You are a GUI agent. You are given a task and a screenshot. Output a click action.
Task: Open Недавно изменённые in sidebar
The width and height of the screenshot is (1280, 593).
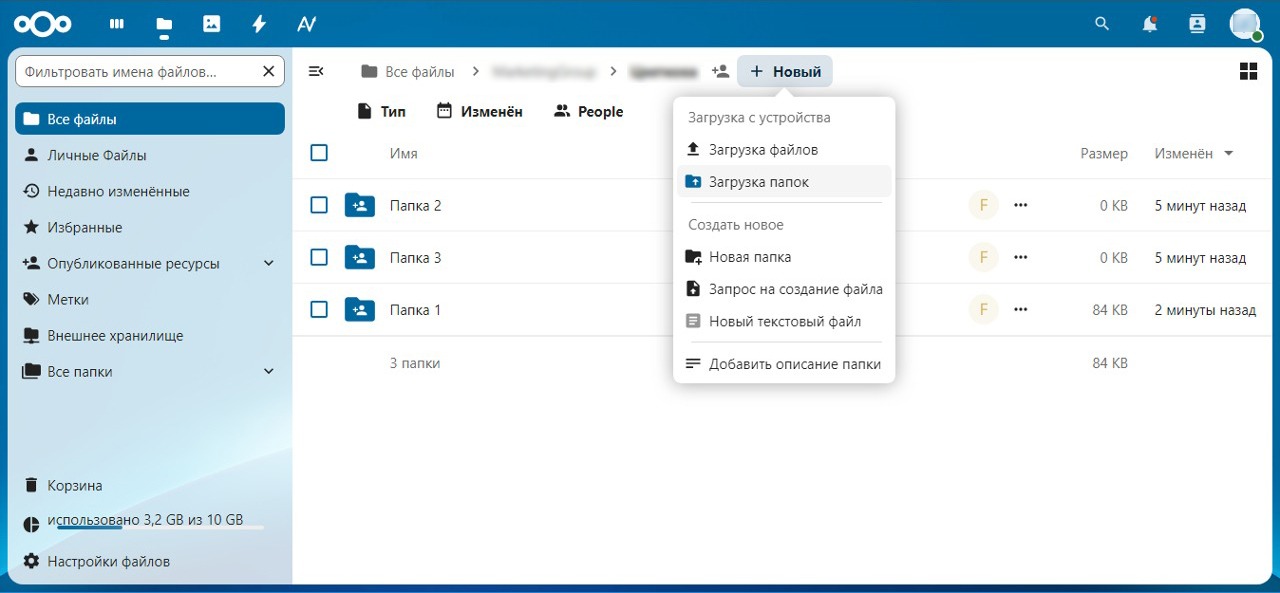pos(150,191)
